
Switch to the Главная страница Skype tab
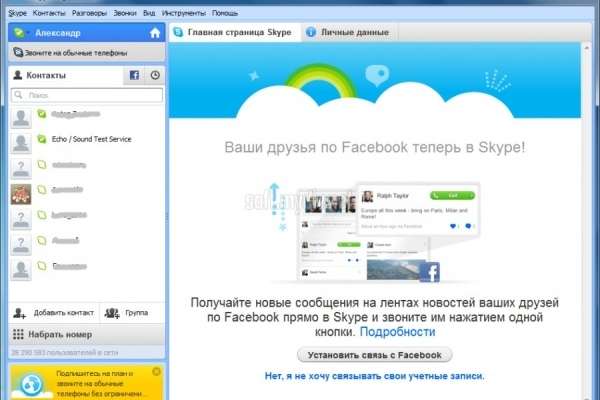[235, 32]
